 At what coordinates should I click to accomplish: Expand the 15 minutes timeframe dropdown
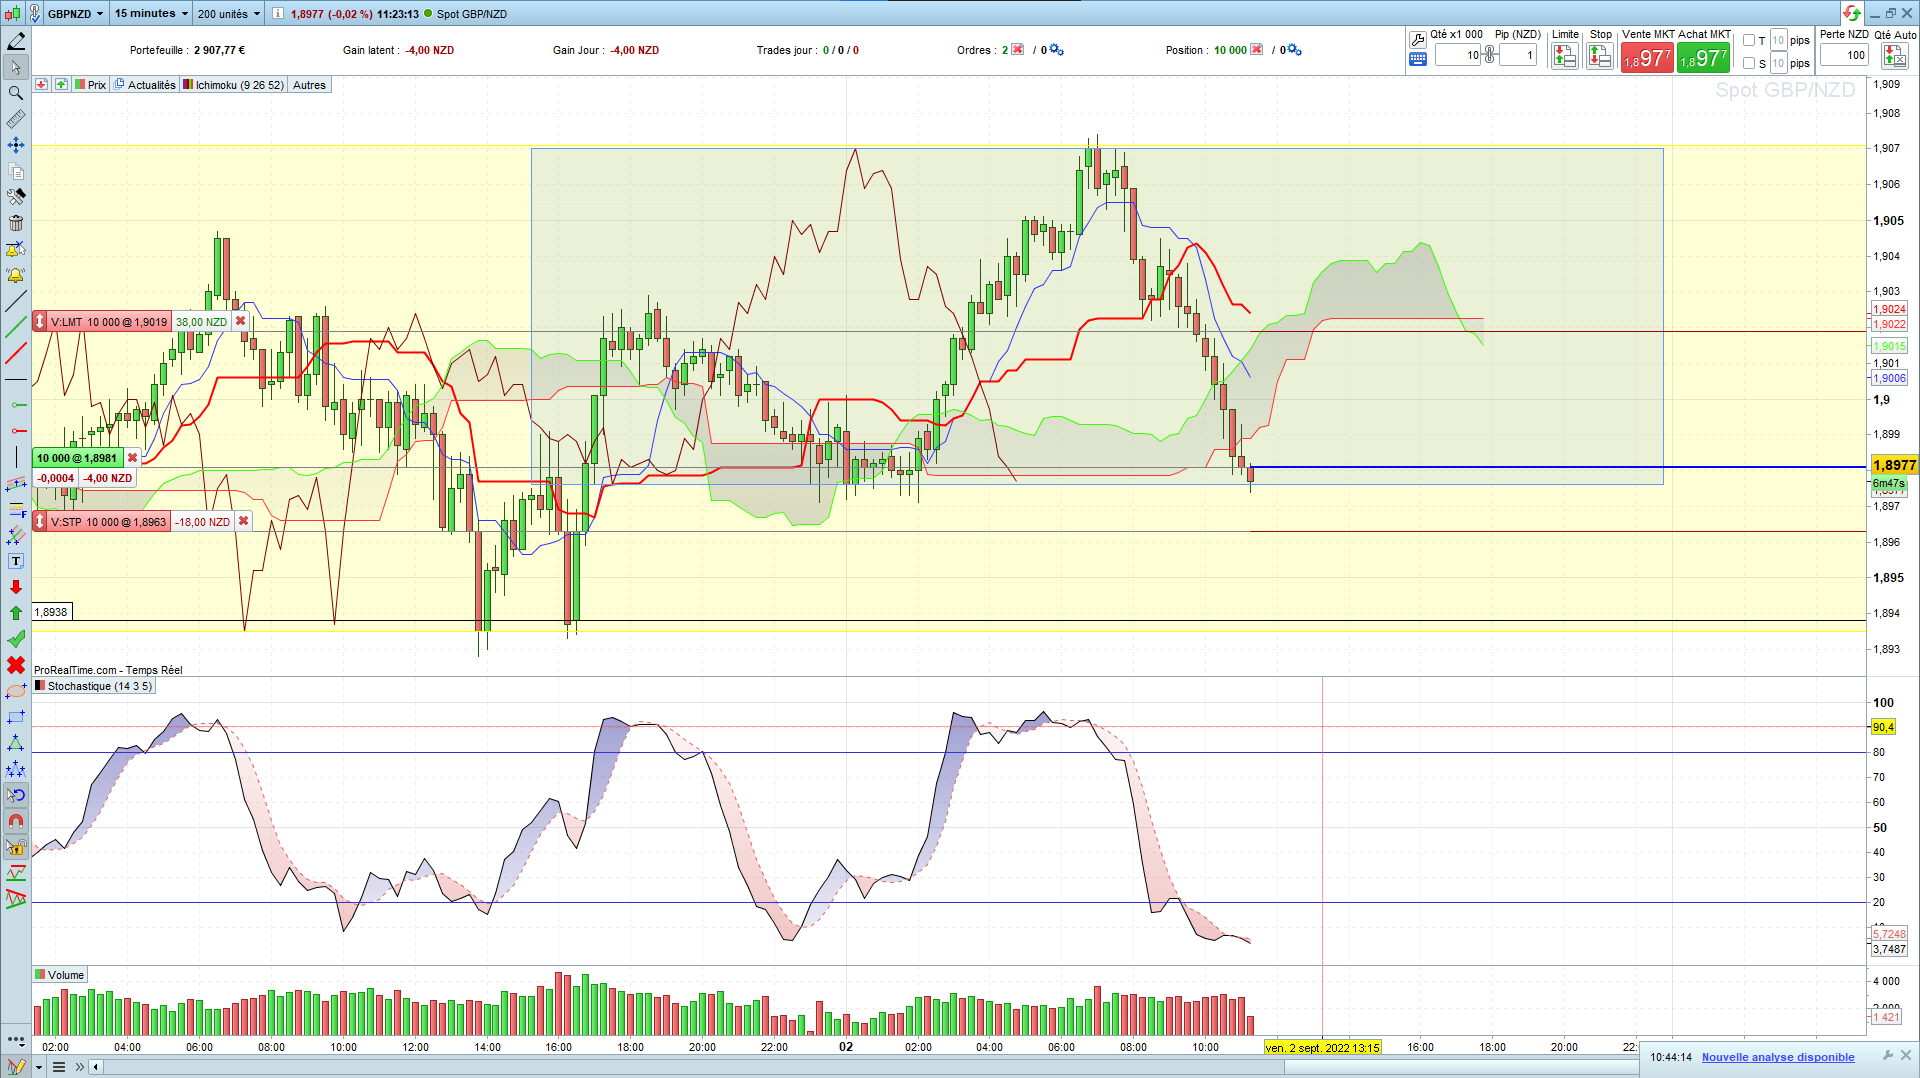[x=151, y=13]
